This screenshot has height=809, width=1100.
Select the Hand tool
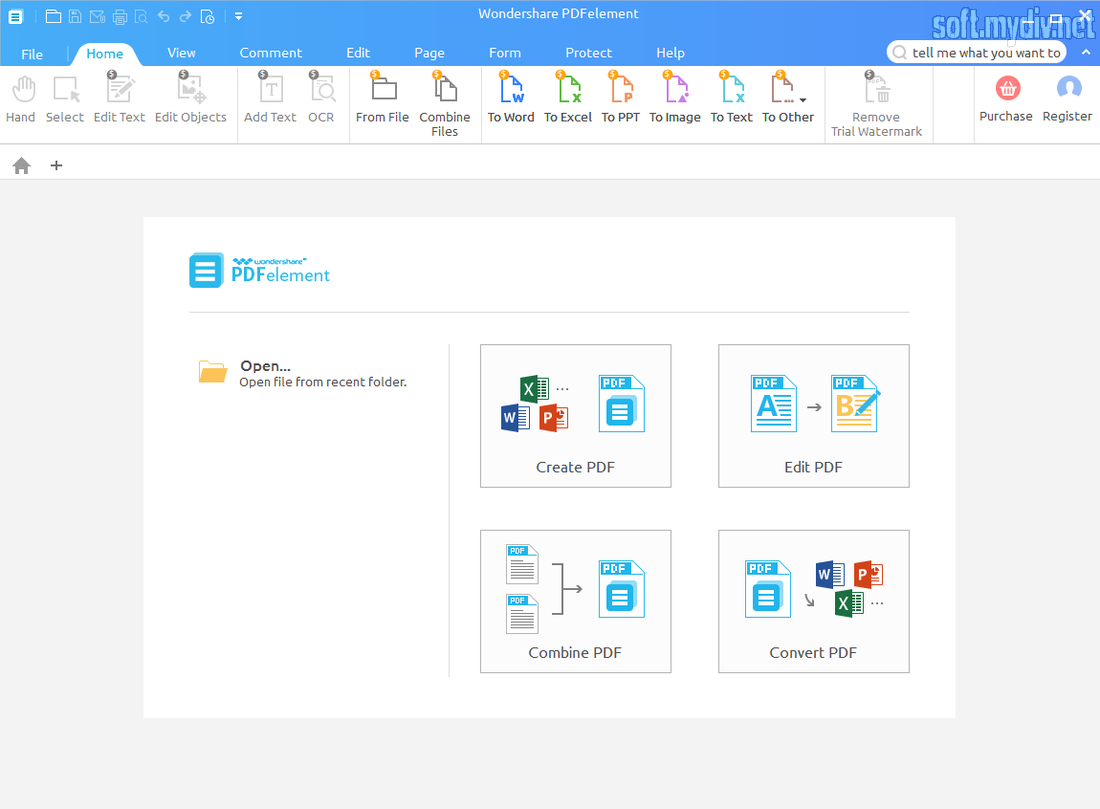coord(21,99)
